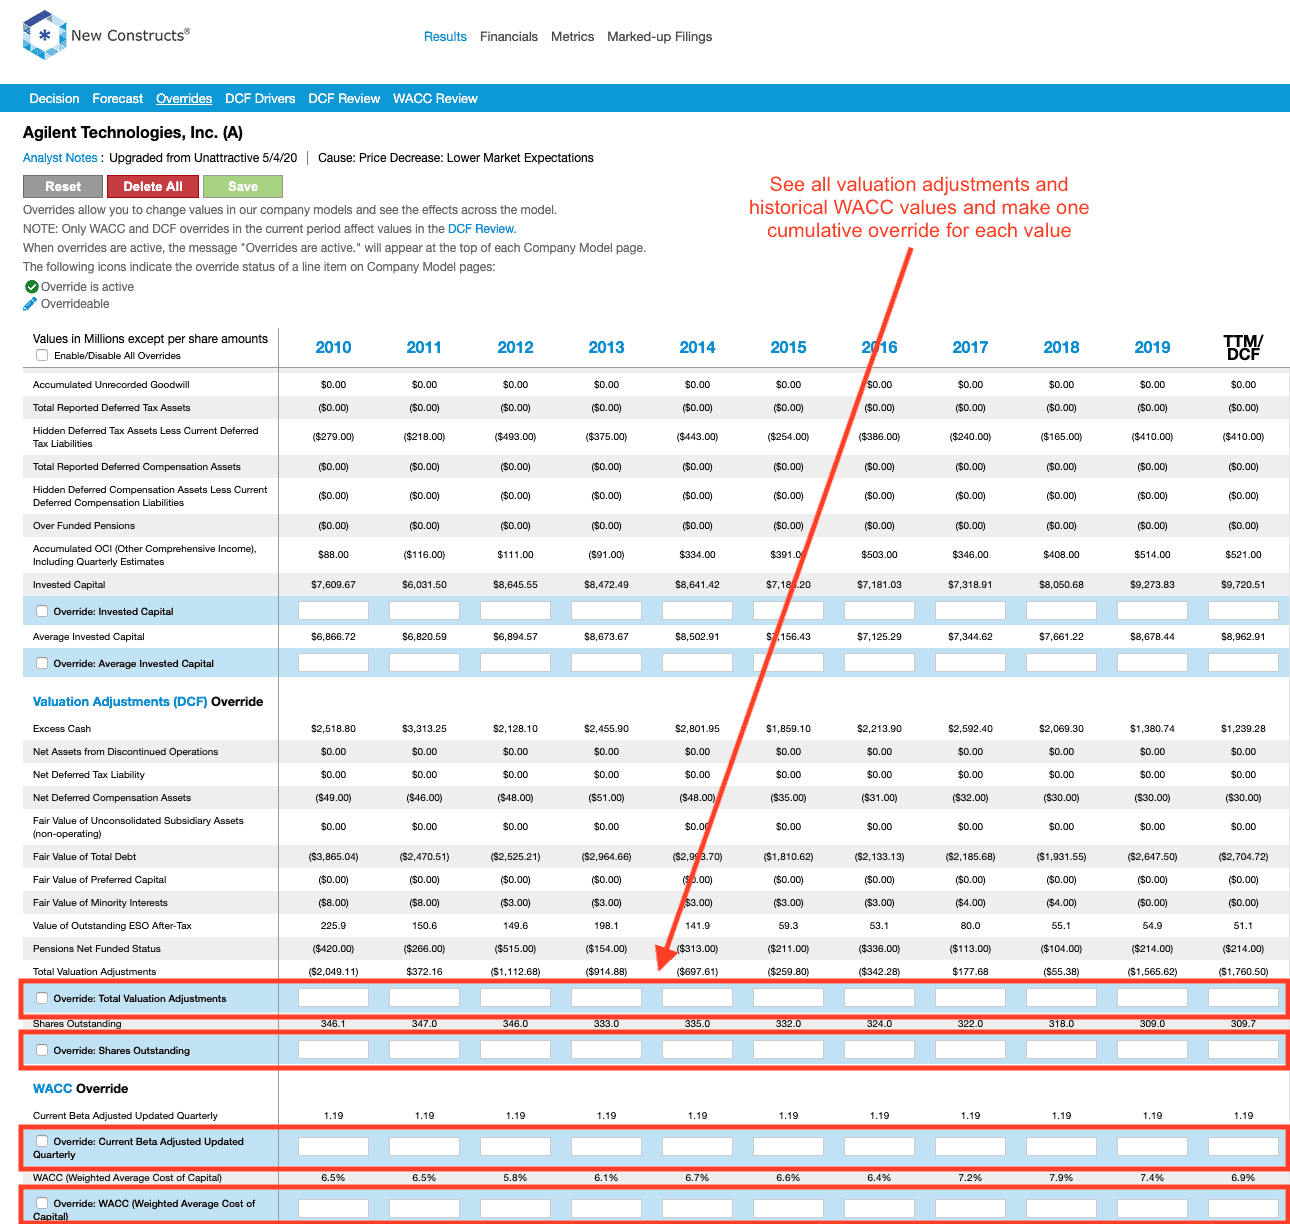Open the WACC Review tab
1290x1224 pixels.
[x=435, y=99]
